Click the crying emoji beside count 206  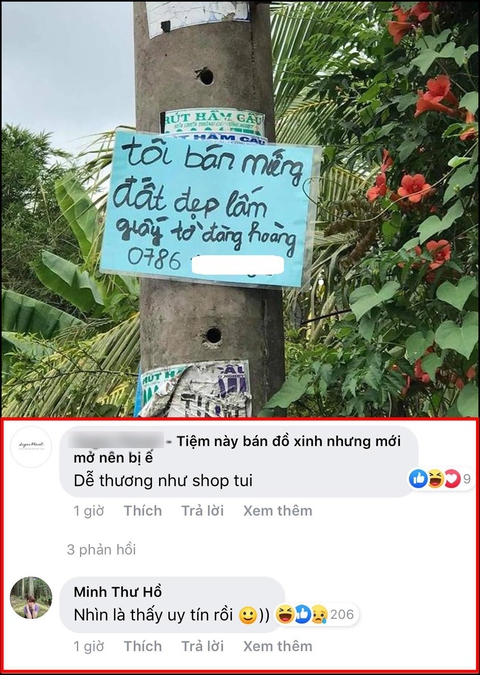(x=319, y=614)
